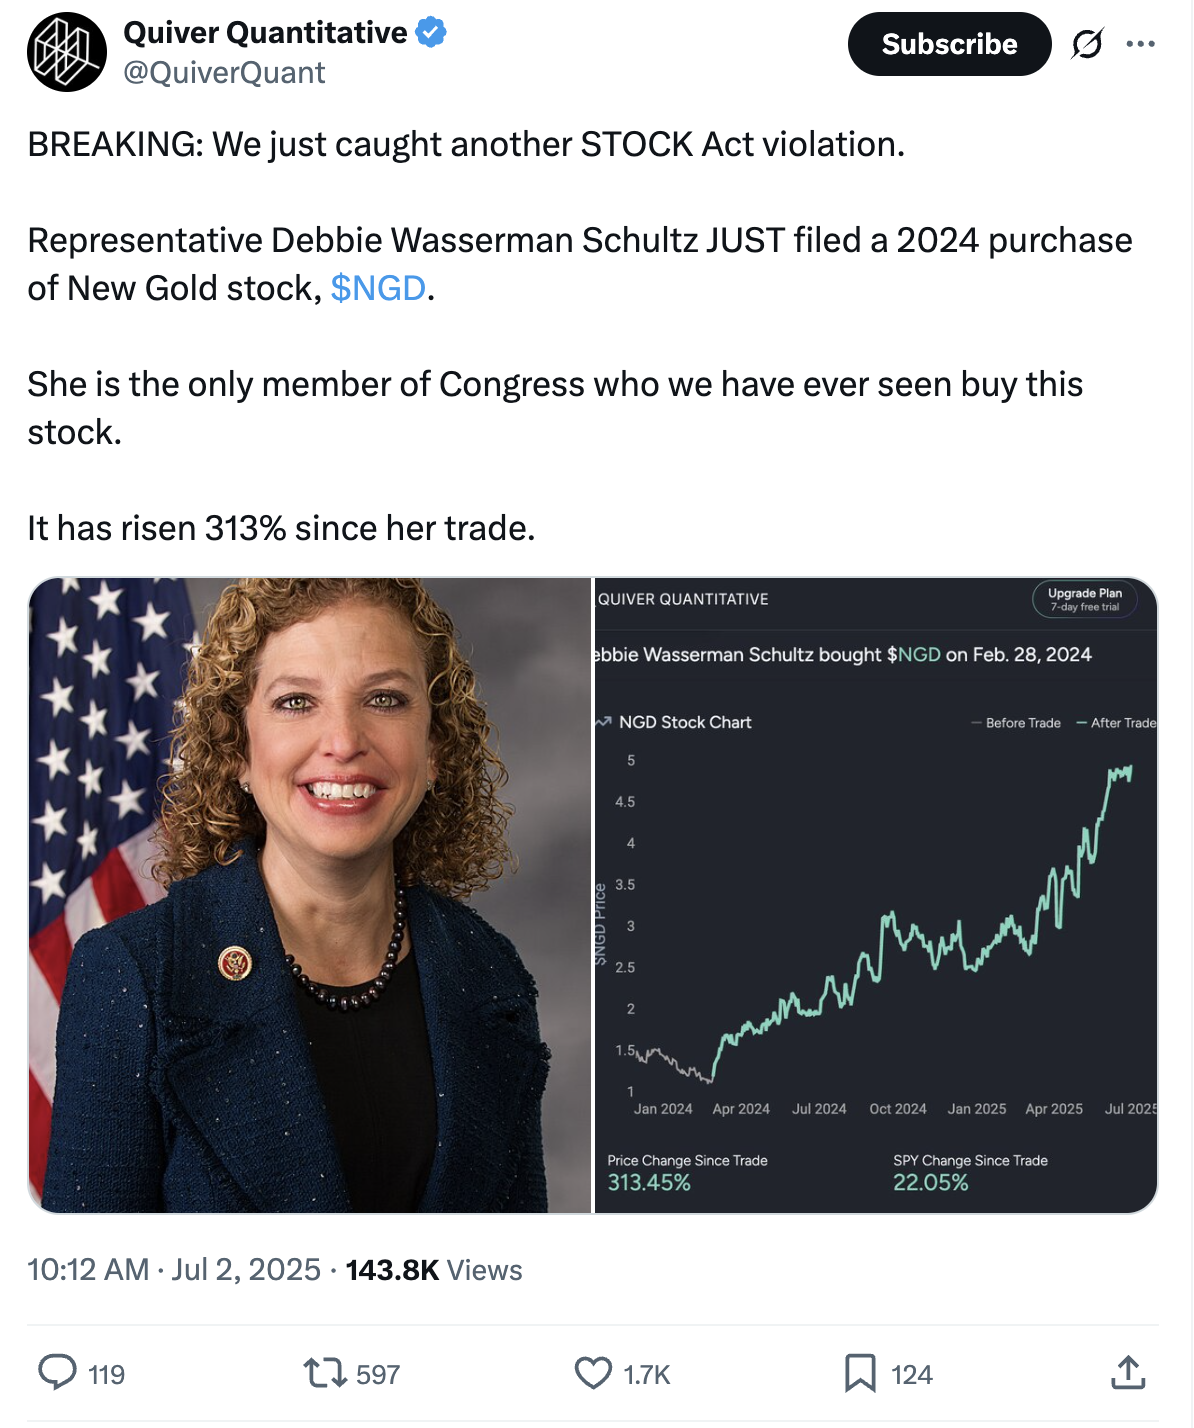Image resolution: width=1194 pixels, height=1428 pixels.
Task: Click the 143.8K Views count
Action: pyautogui.click(x=434, y=1270)
